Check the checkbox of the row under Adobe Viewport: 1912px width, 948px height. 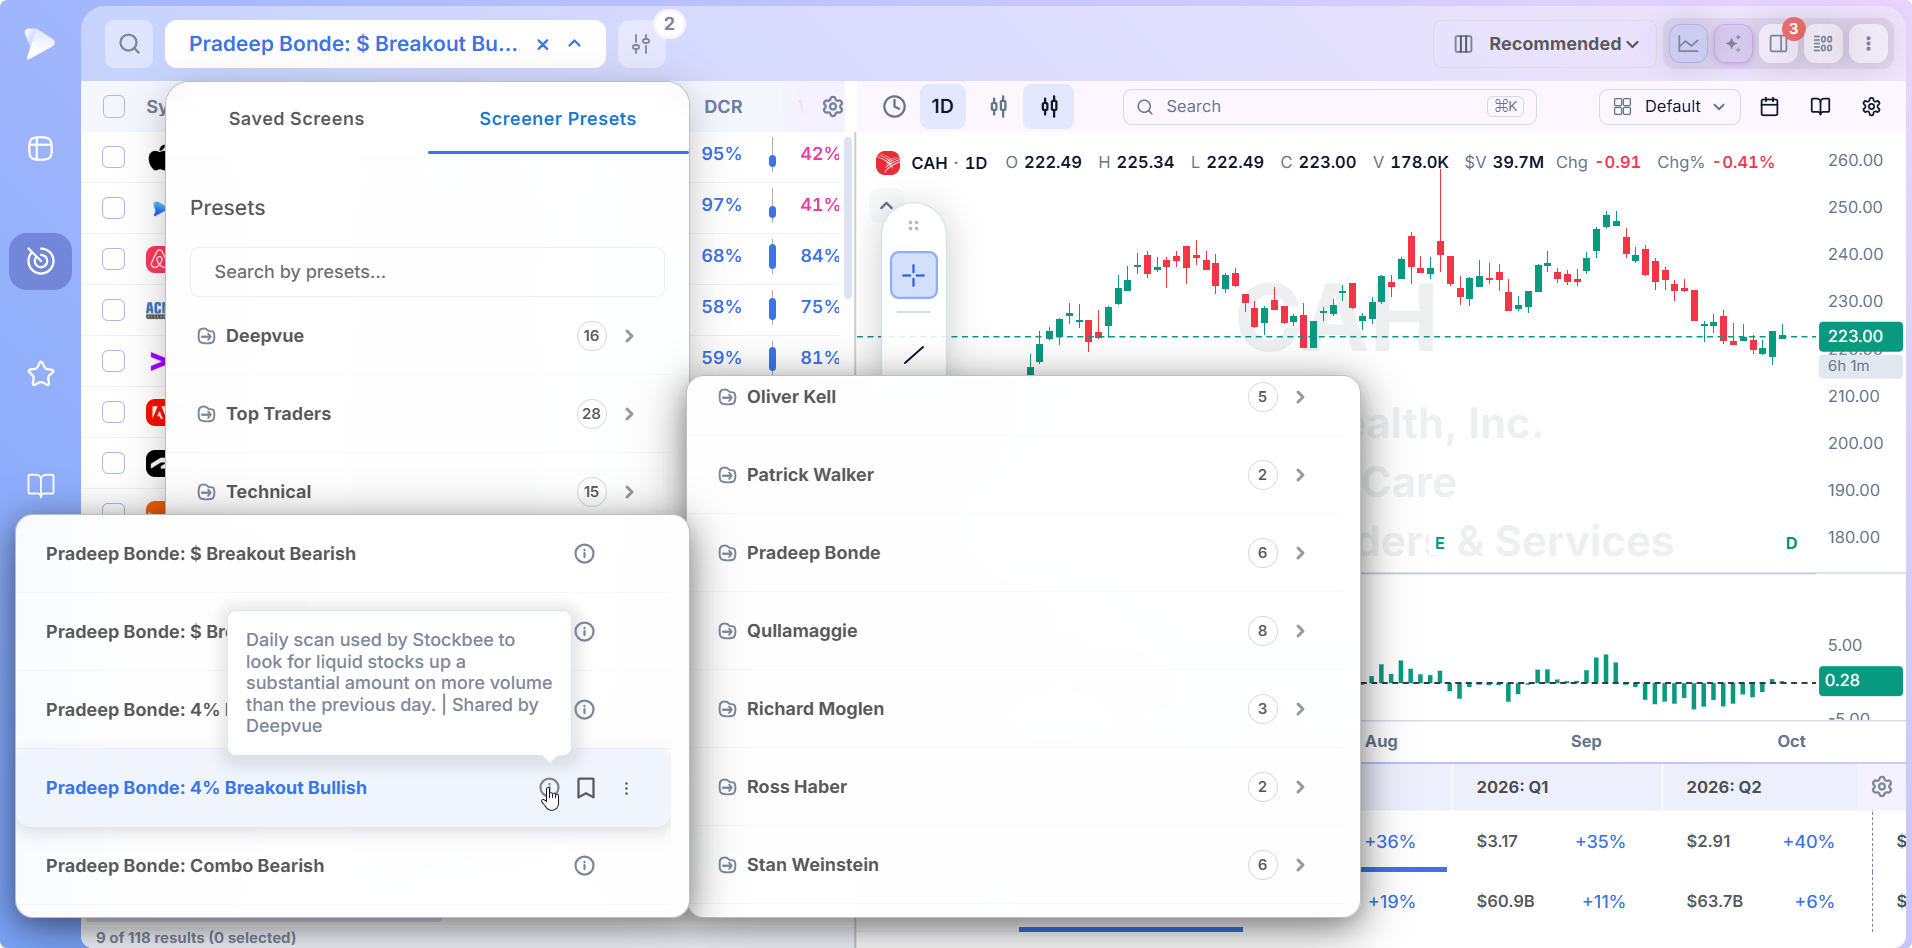[x=114, y=463]
